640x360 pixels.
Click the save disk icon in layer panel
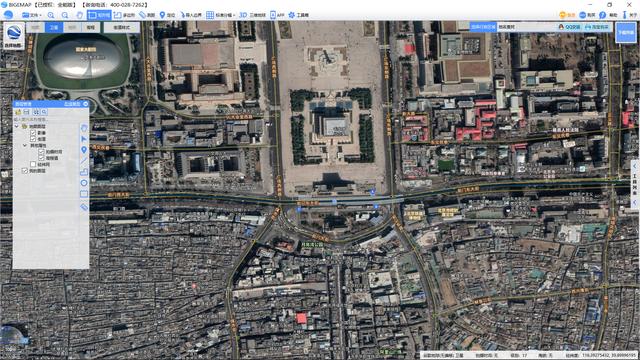click(27, 112)
